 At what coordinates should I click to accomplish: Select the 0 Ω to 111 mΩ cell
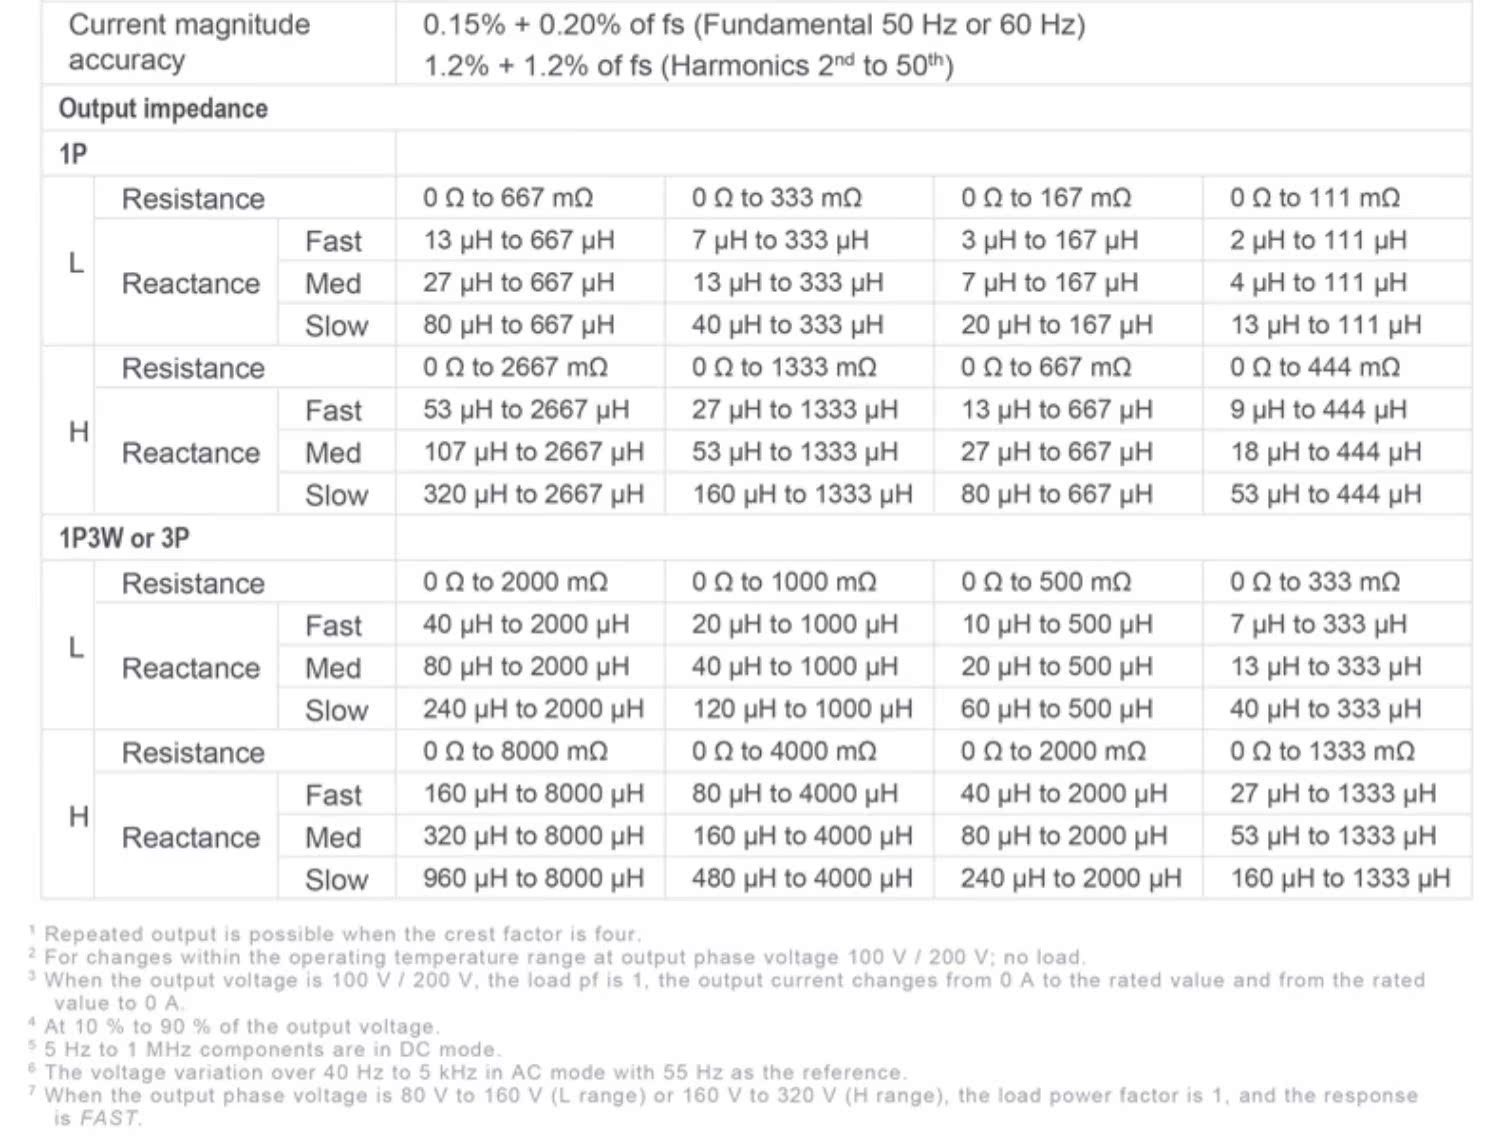tap(1314, 198)
